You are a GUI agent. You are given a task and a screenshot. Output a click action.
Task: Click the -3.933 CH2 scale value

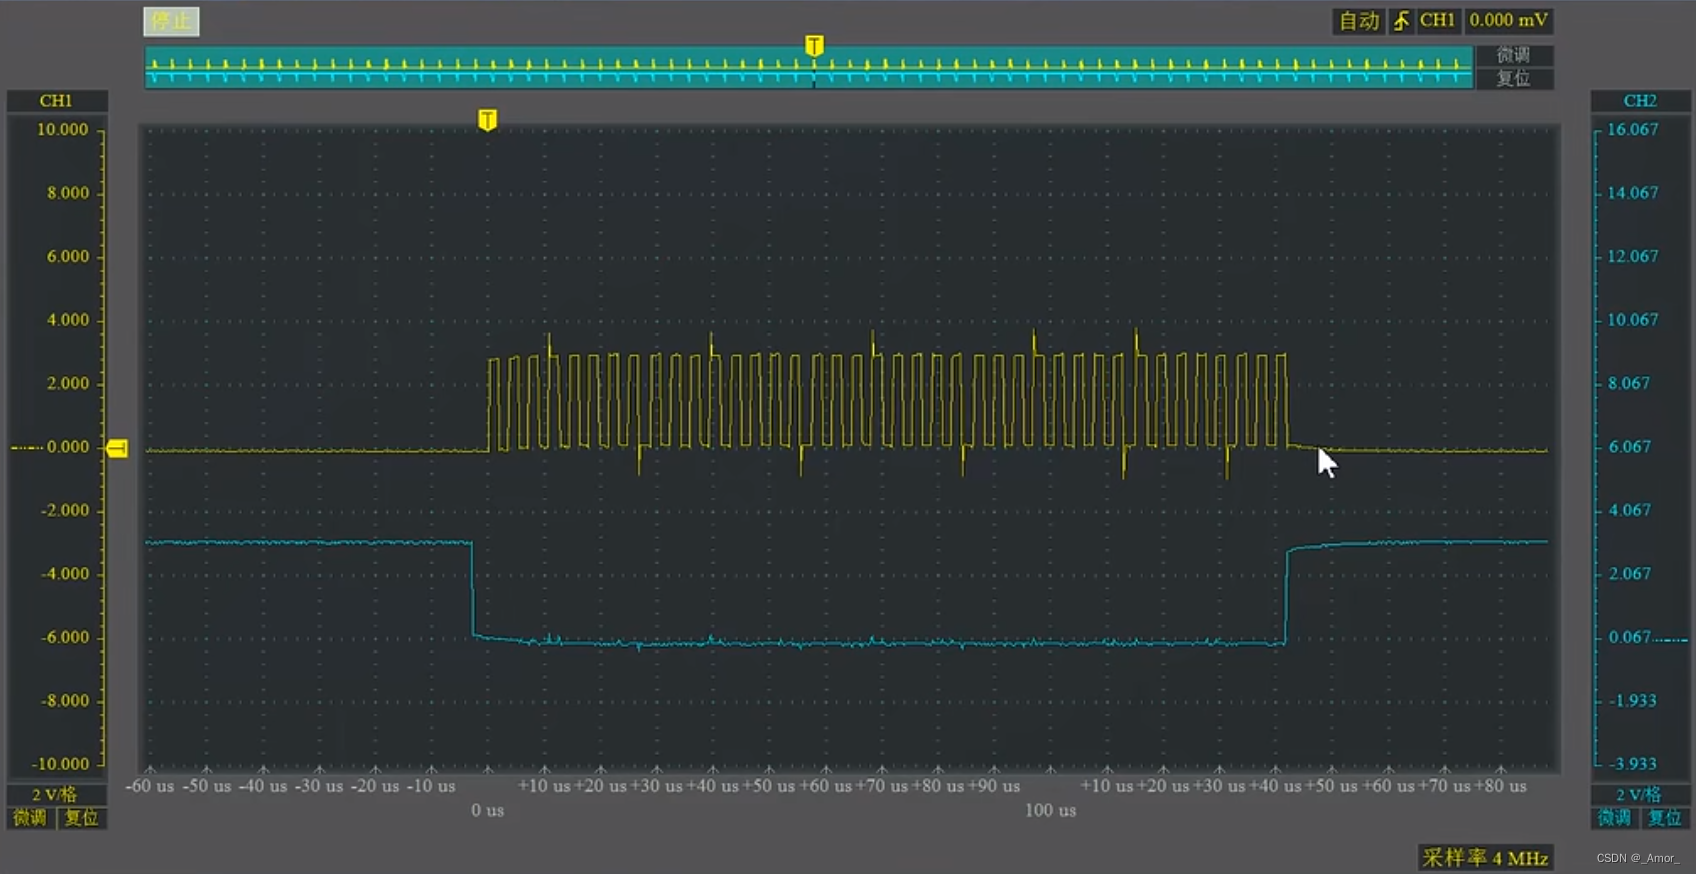pyautogui.click(x=1633, y=764)
